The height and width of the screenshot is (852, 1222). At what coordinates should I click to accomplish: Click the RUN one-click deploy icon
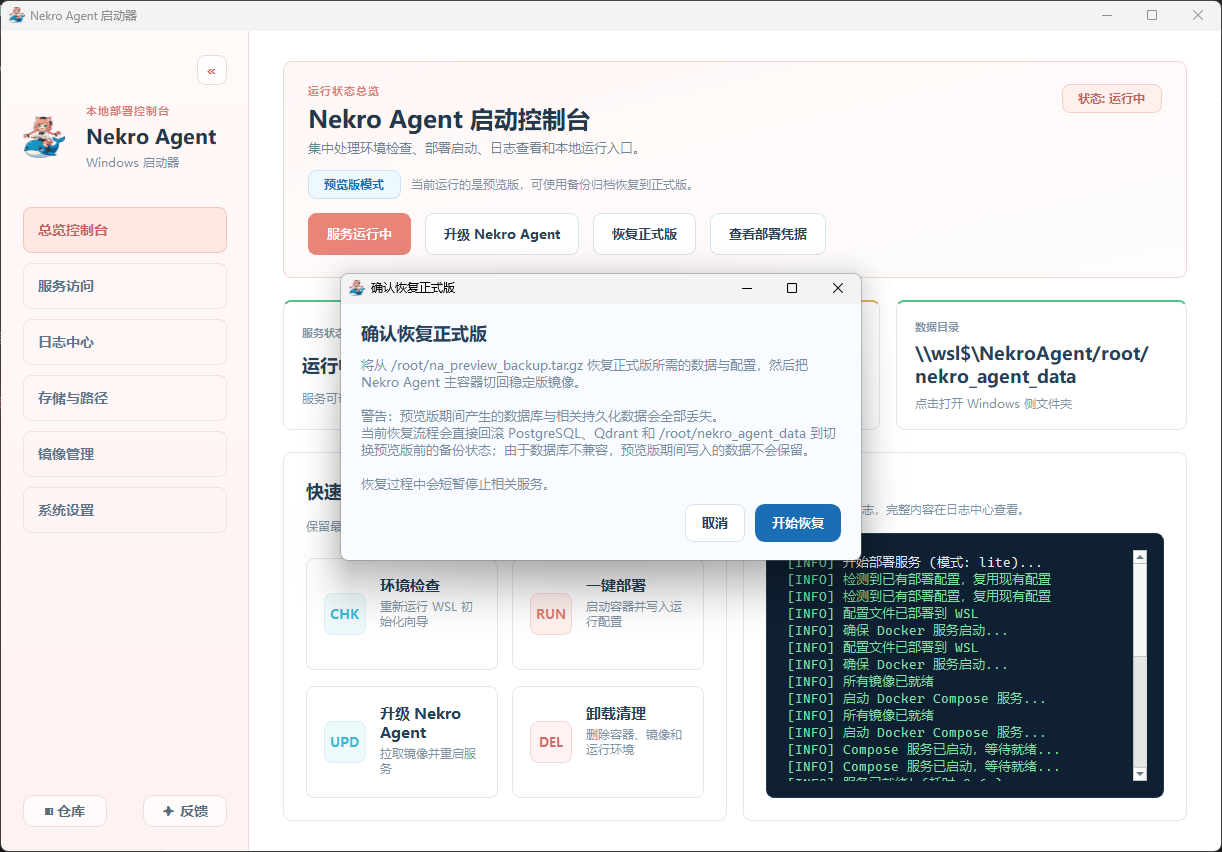551,614
